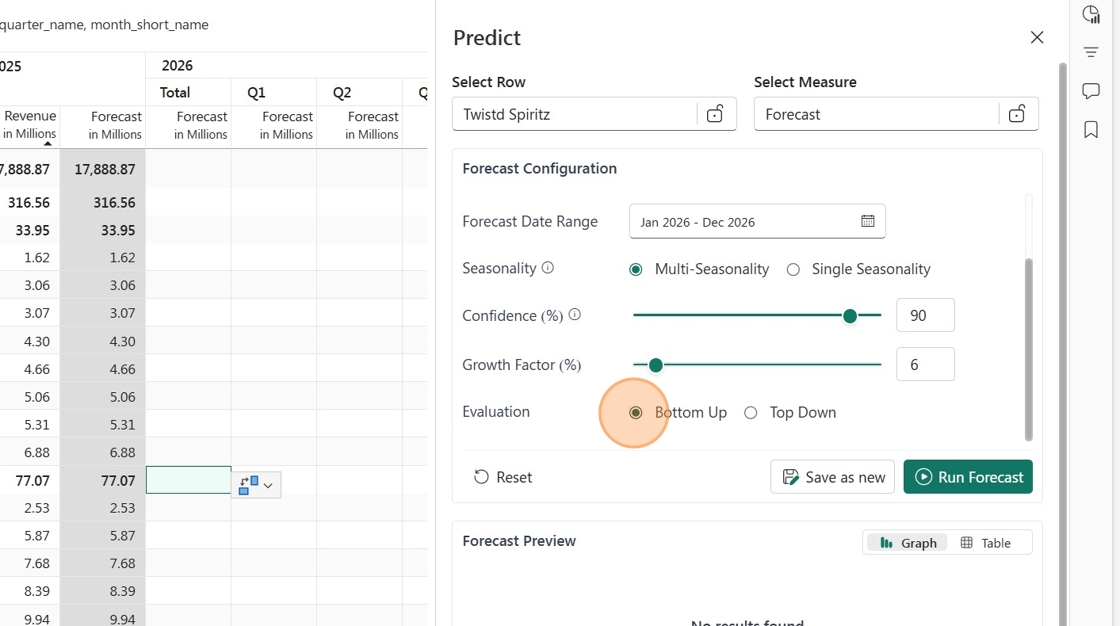Select Multi-Seasonality option
This screenshot has width=1120, height=626.
coord(699,269)
